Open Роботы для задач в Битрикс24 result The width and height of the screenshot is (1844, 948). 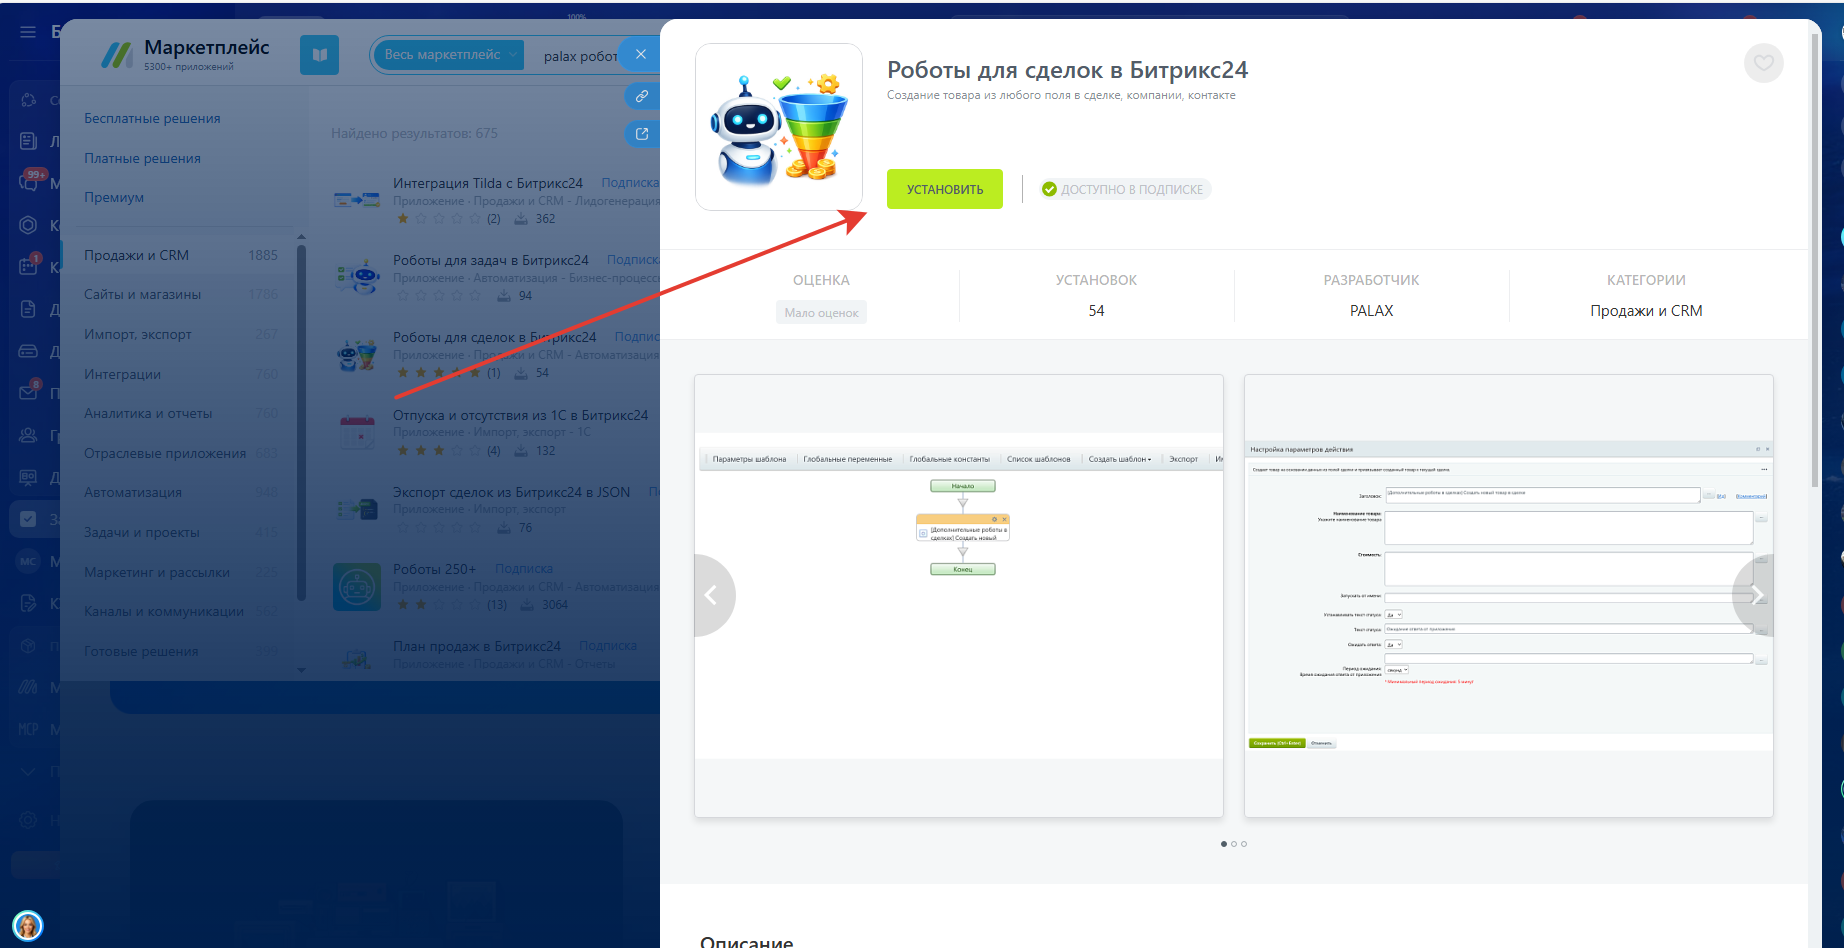coord(491,260)
